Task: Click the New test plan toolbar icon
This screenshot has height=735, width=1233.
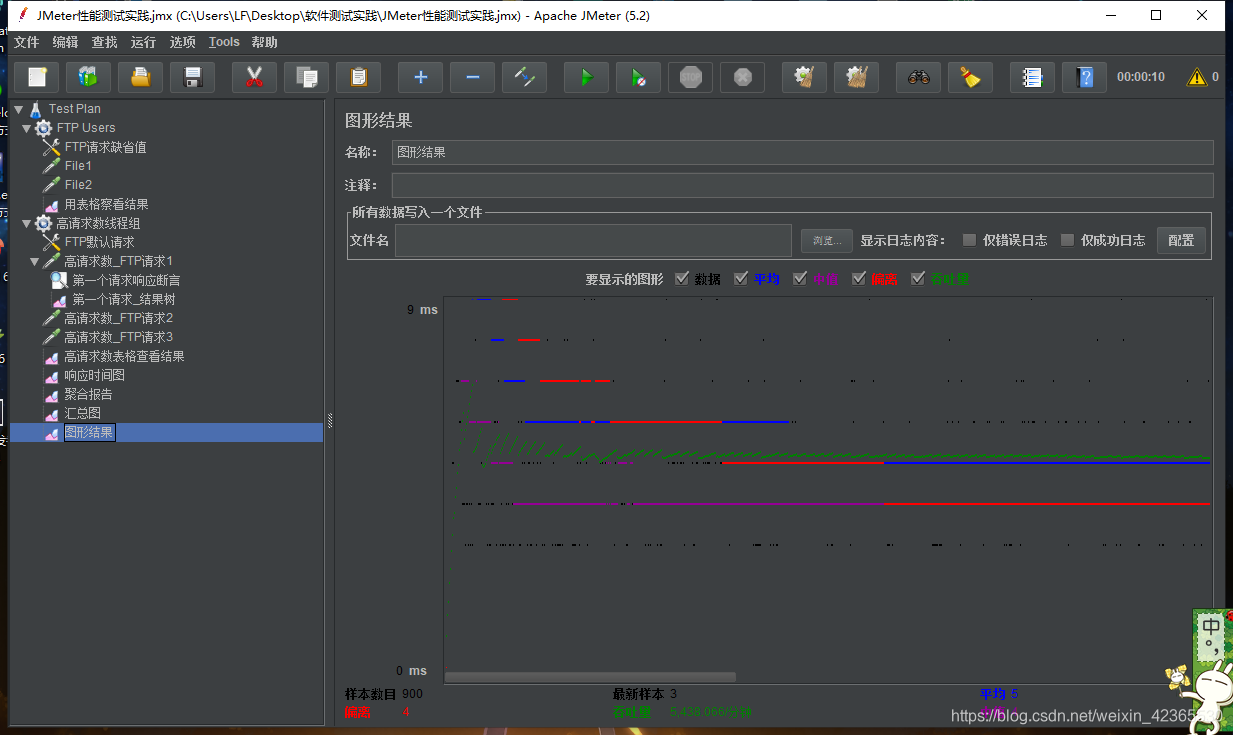Action: click(37, 77)
